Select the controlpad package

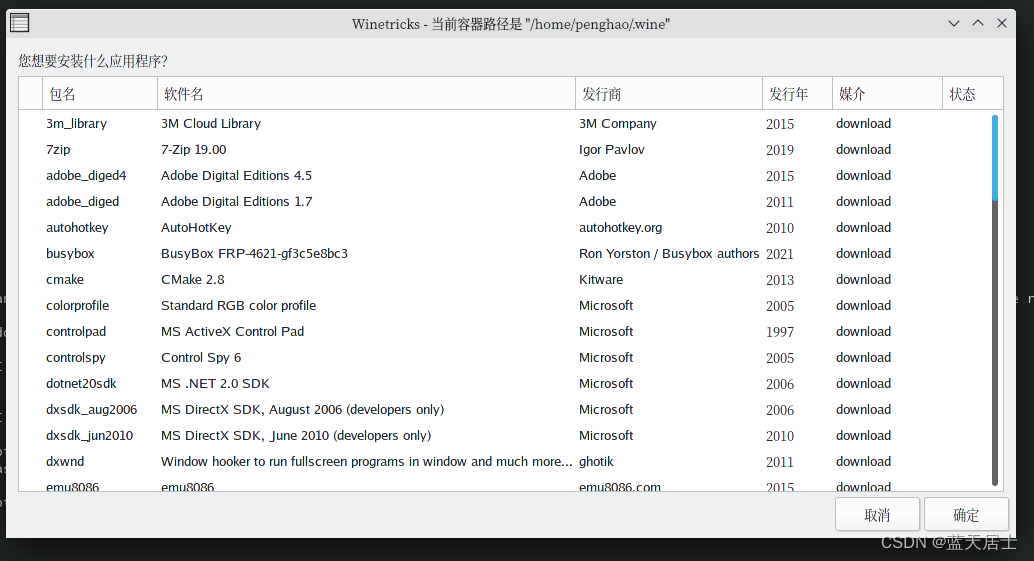76,332
